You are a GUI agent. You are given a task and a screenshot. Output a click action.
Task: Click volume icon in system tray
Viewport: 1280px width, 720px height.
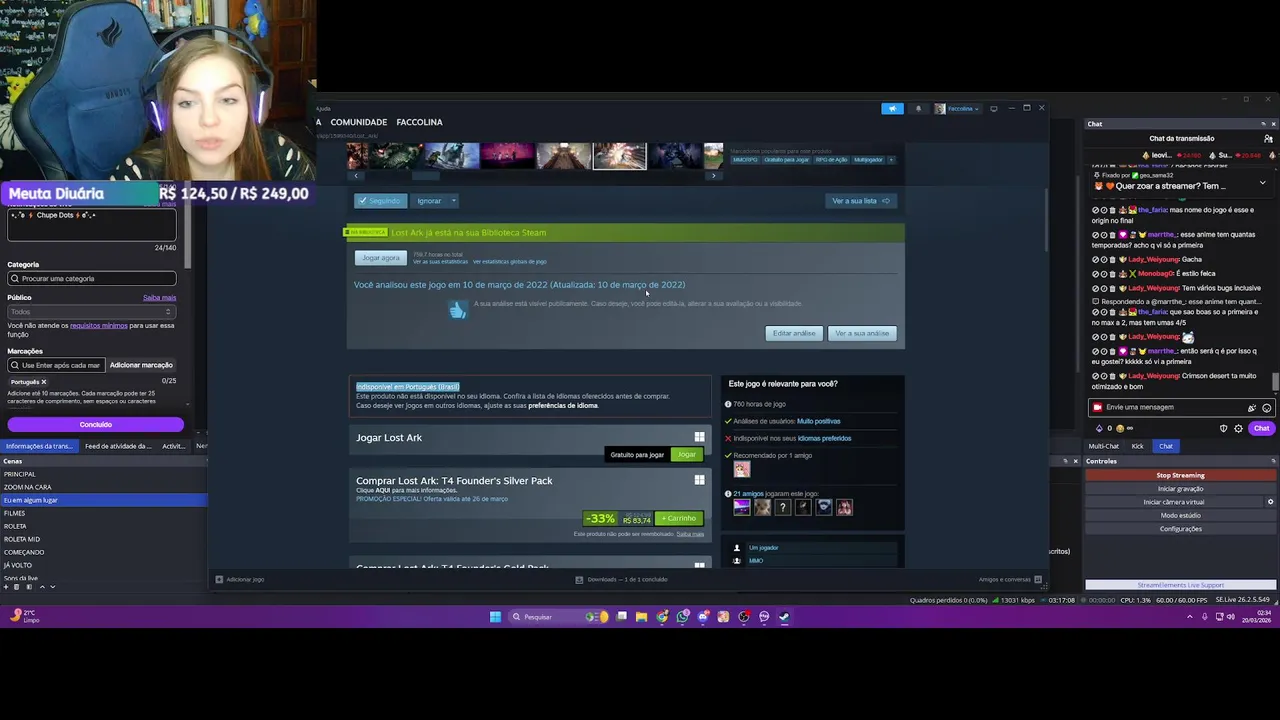pyautogui.click(x=1231, y=617)
